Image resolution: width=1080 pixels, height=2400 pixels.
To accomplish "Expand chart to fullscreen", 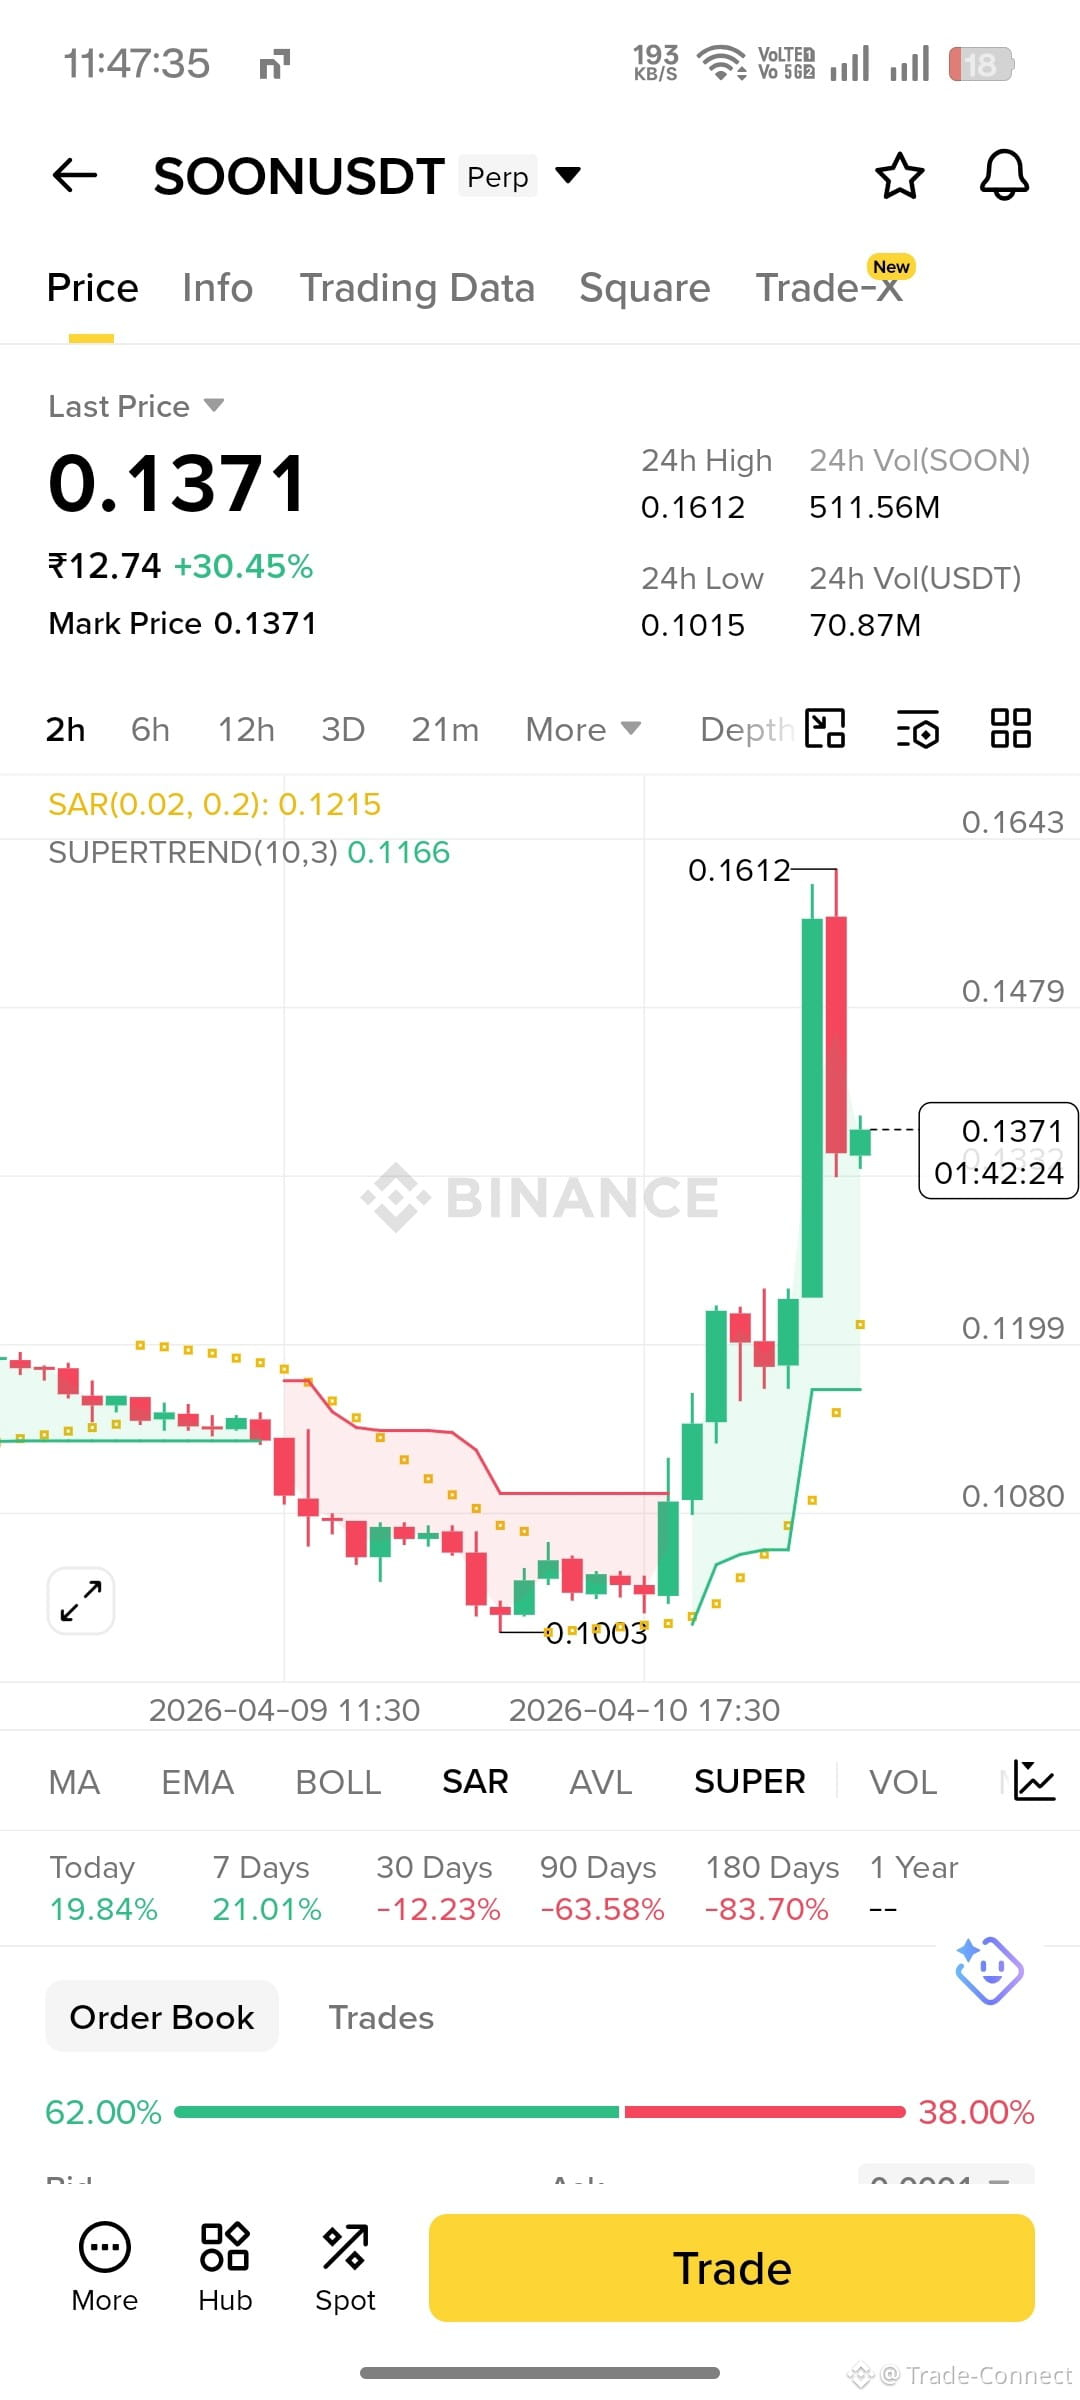I will pyautogui.click(x=81, y=1601).
